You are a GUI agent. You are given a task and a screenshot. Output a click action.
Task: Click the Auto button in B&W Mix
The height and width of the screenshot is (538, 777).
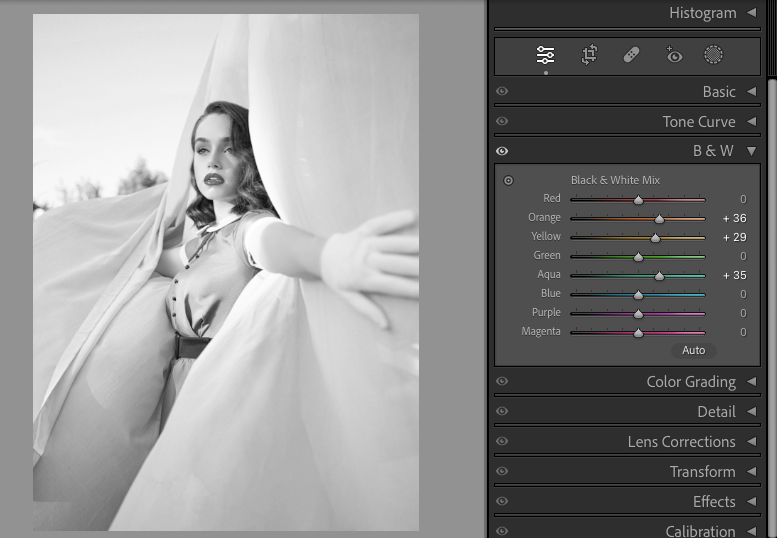click(693, 350)
